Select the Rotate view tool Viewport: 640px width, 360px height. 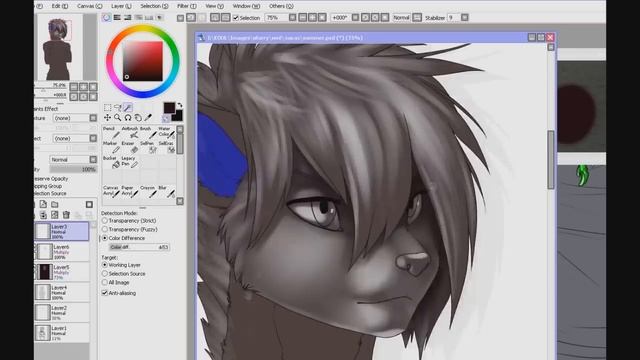(x=128, y=118)
